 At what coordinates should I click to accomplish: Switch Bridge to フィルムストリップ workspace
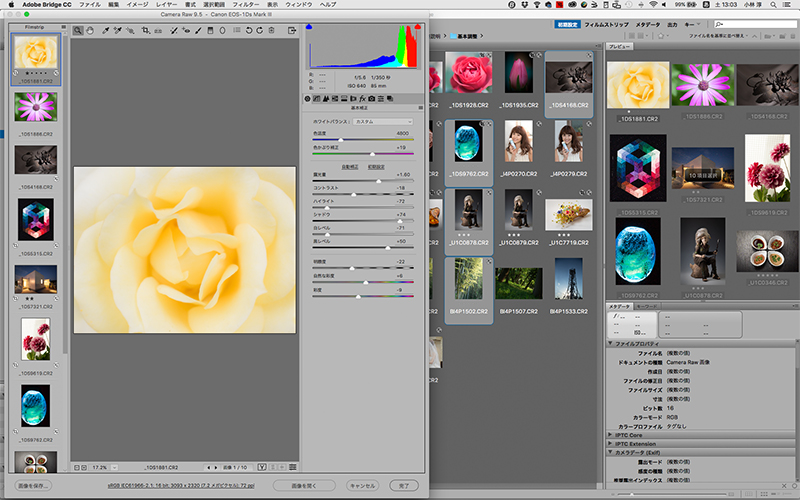(607, 24)
